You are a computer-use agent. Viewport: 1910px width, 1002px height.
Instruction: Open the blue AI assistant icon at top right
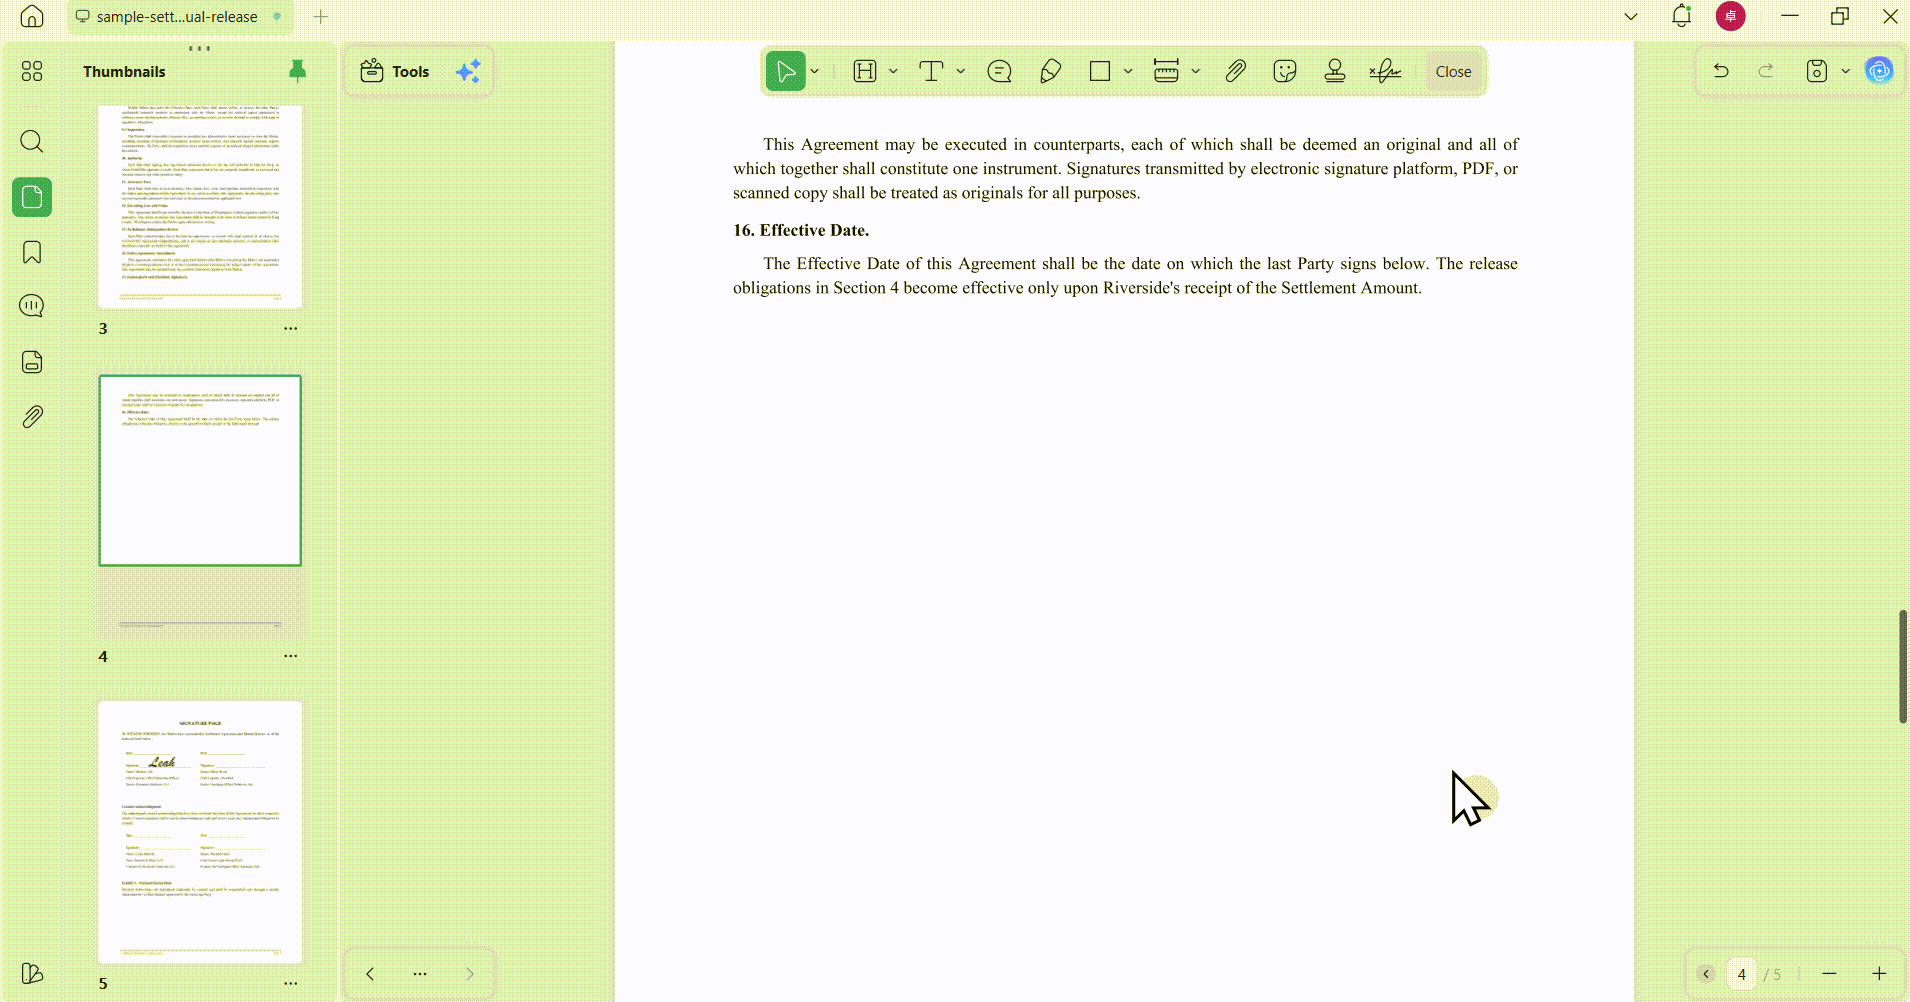1879,71
